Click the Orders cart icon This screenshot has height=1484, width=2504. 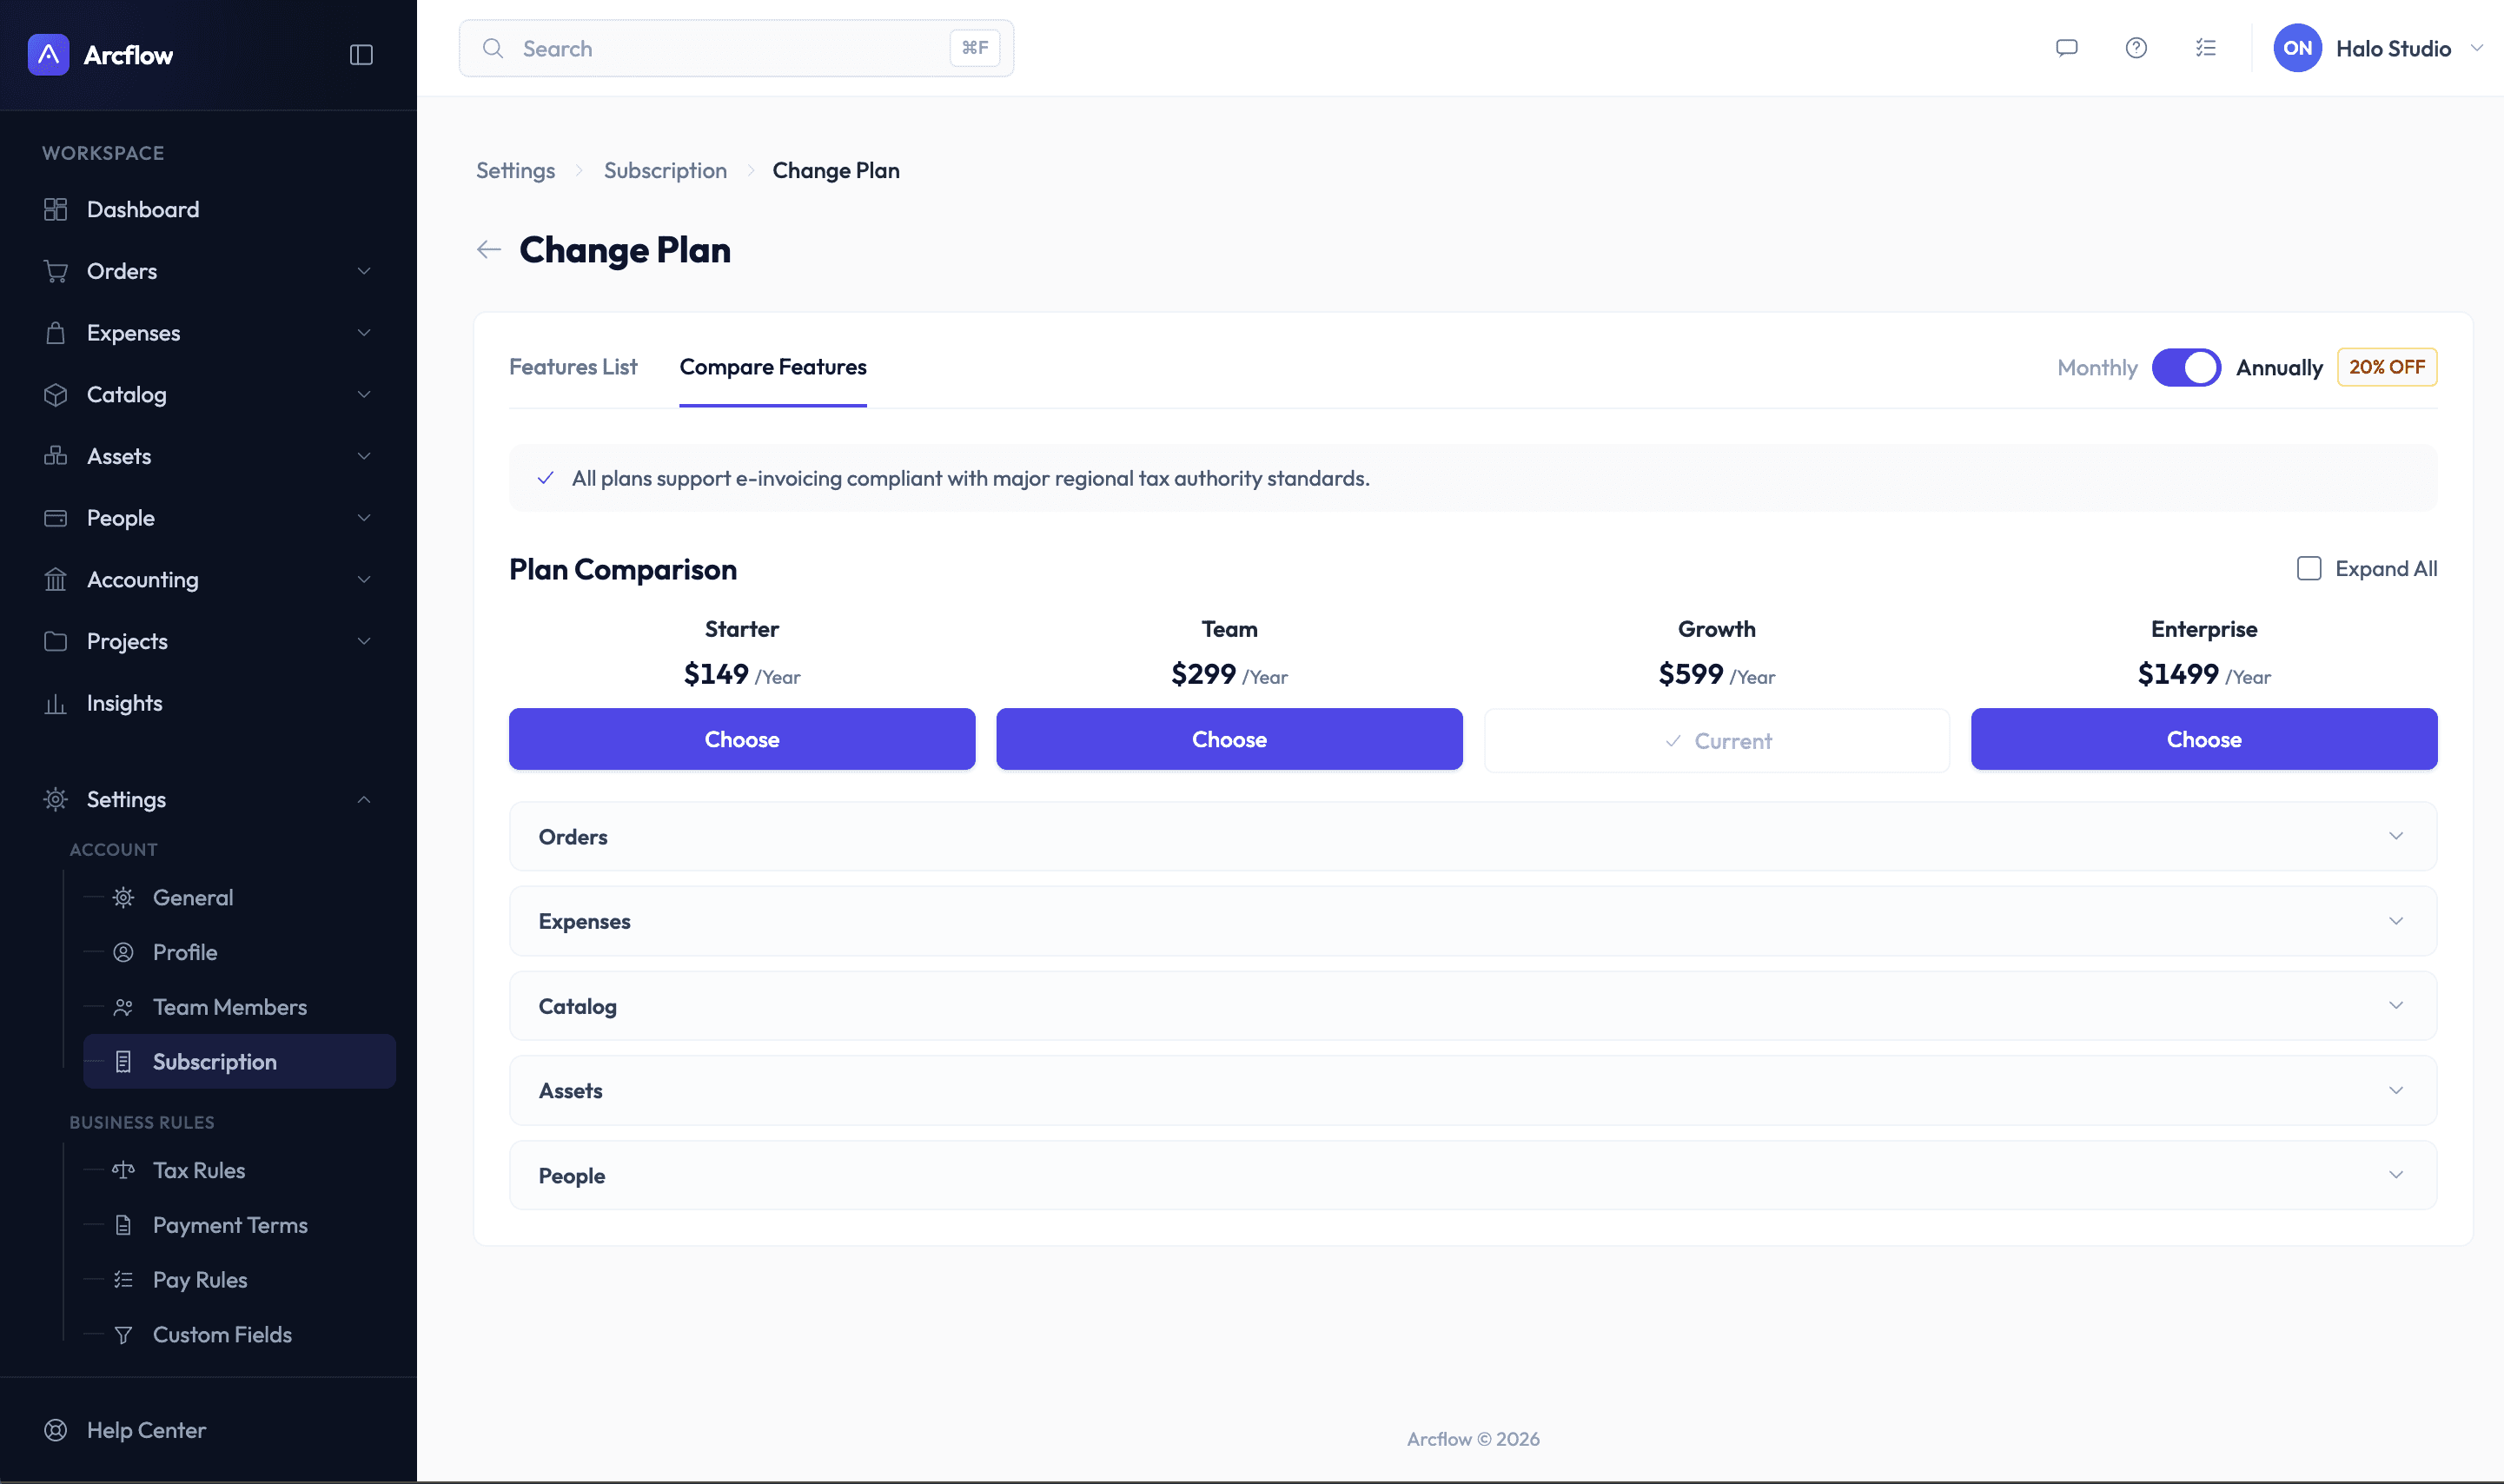56,271
